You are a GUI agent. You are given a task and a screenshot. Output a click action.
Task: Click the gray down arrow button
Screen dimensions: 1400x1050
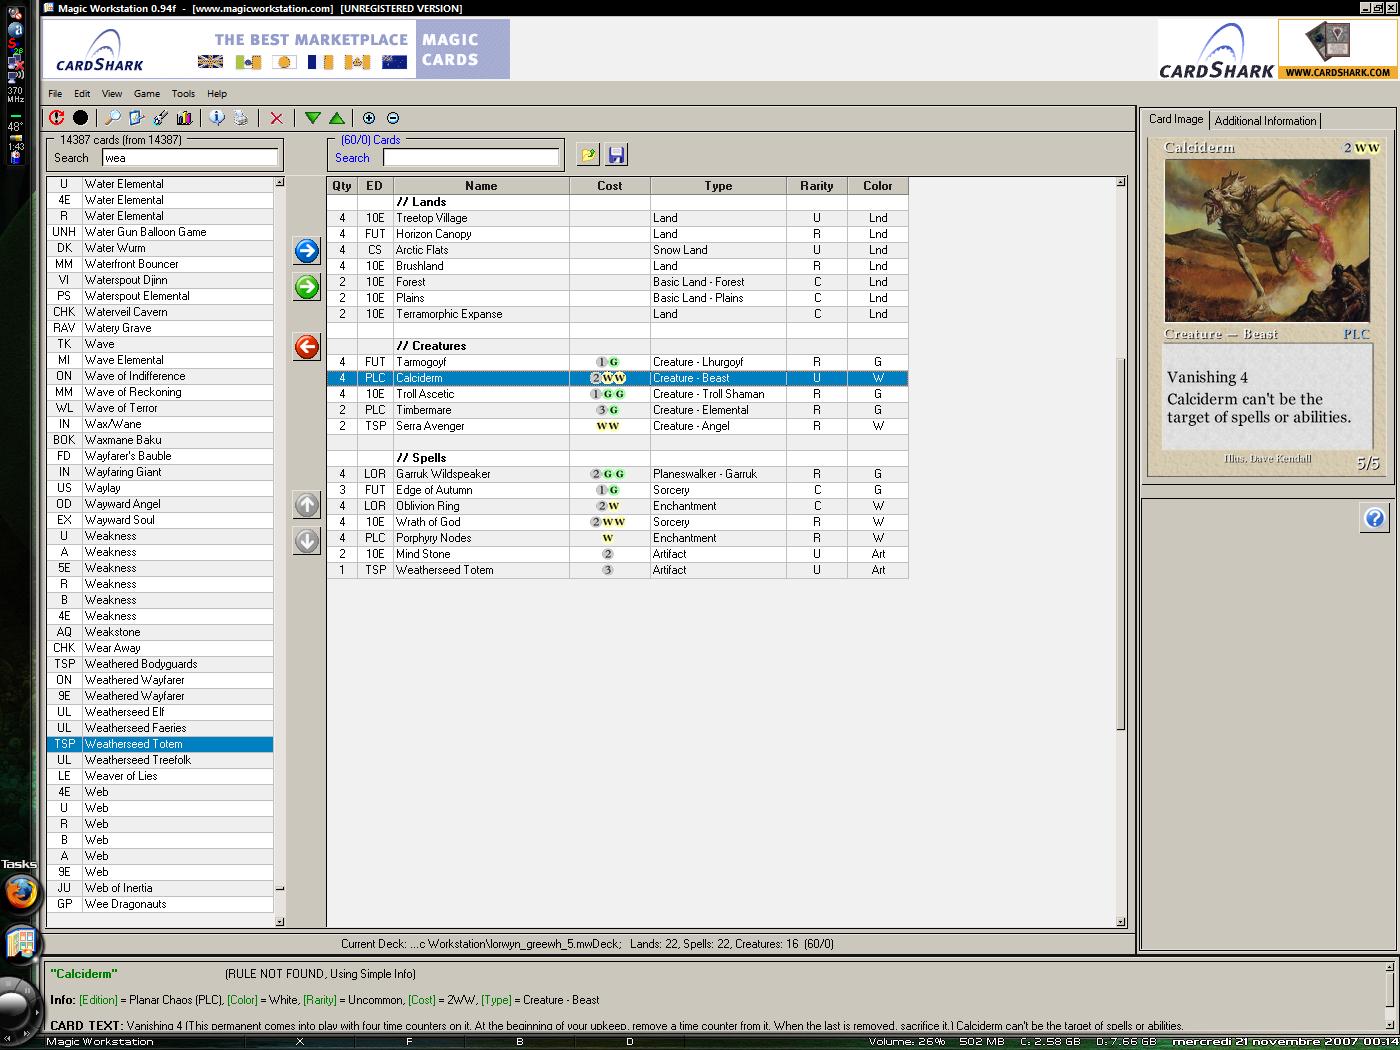pos(307,541)
